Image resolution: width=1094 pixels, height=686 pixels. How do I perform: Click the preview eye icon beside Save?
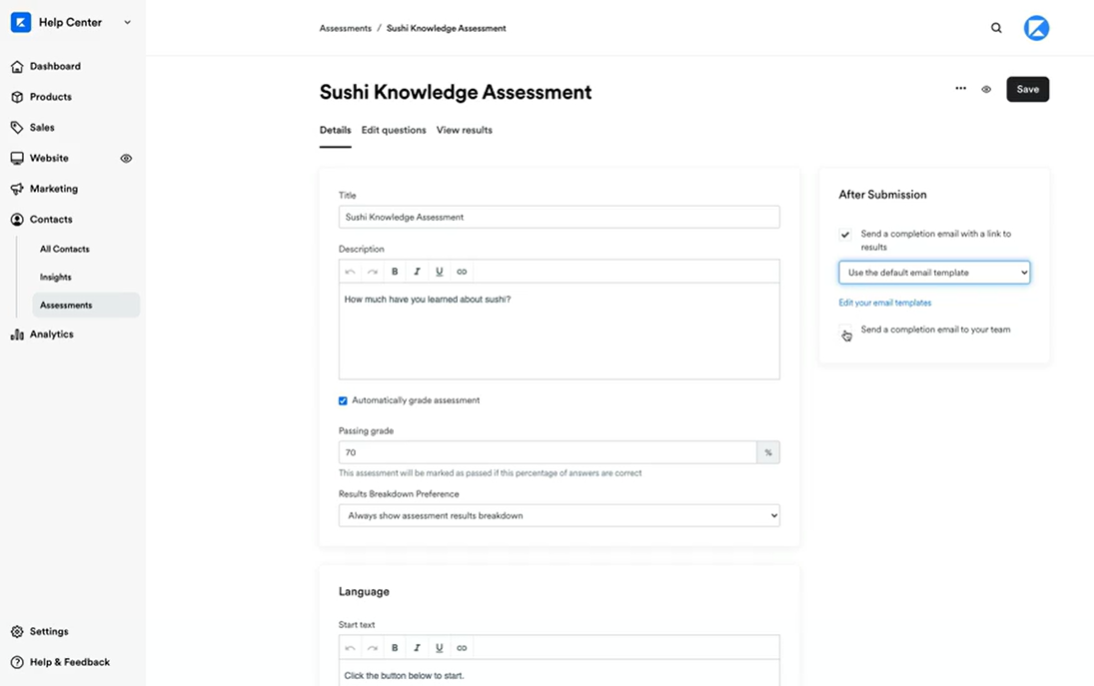[986, 90]
